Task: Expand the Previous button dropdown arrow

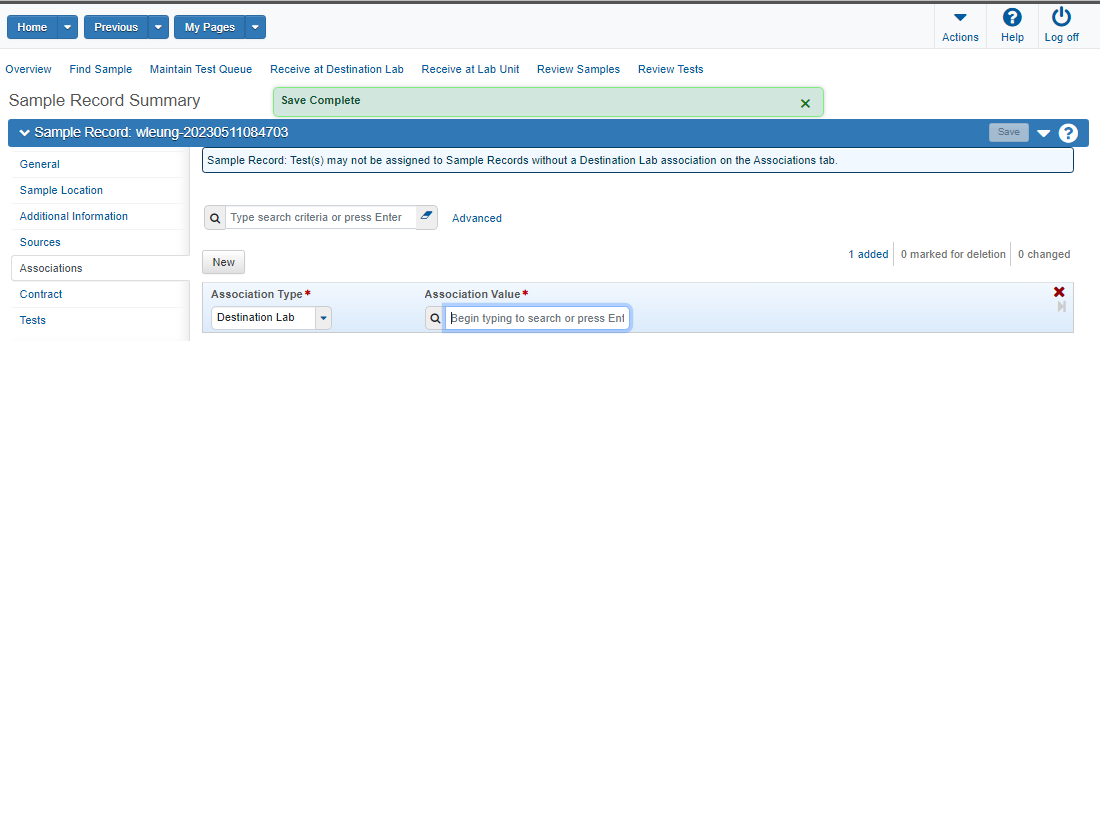Action: click(158, 27)
